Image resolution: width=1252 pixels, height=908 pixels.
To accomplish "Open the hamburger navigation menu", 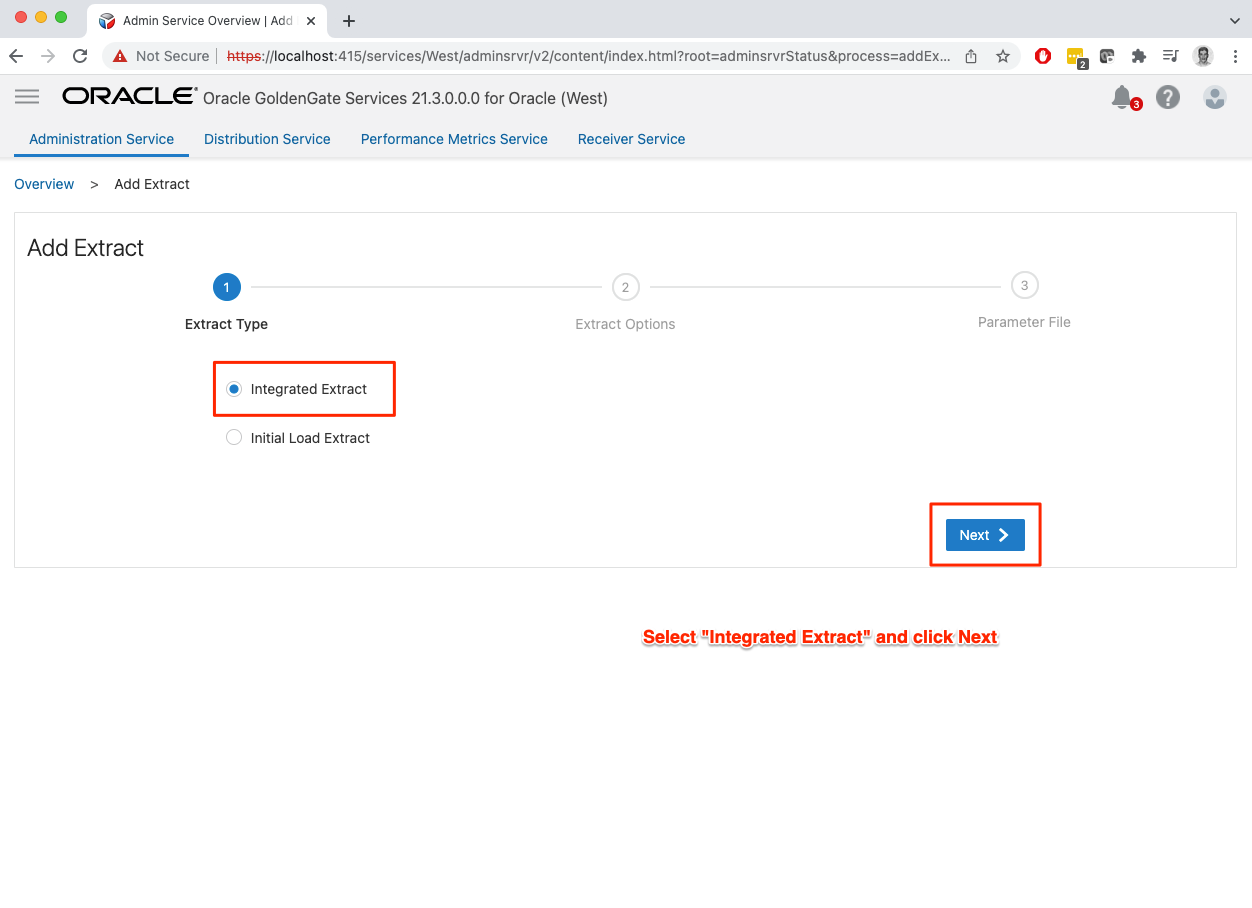I will 27,97.
